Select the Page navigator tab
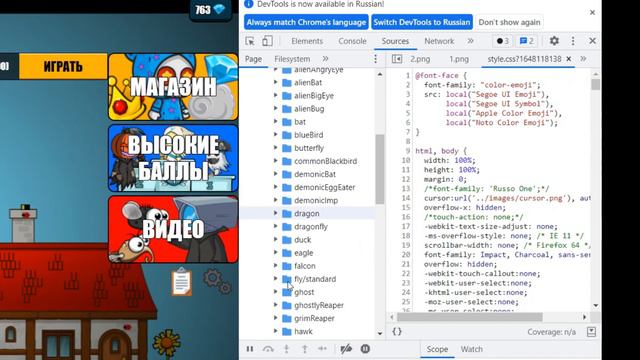The width and height of the screenshot is (640, 360). 253,59
